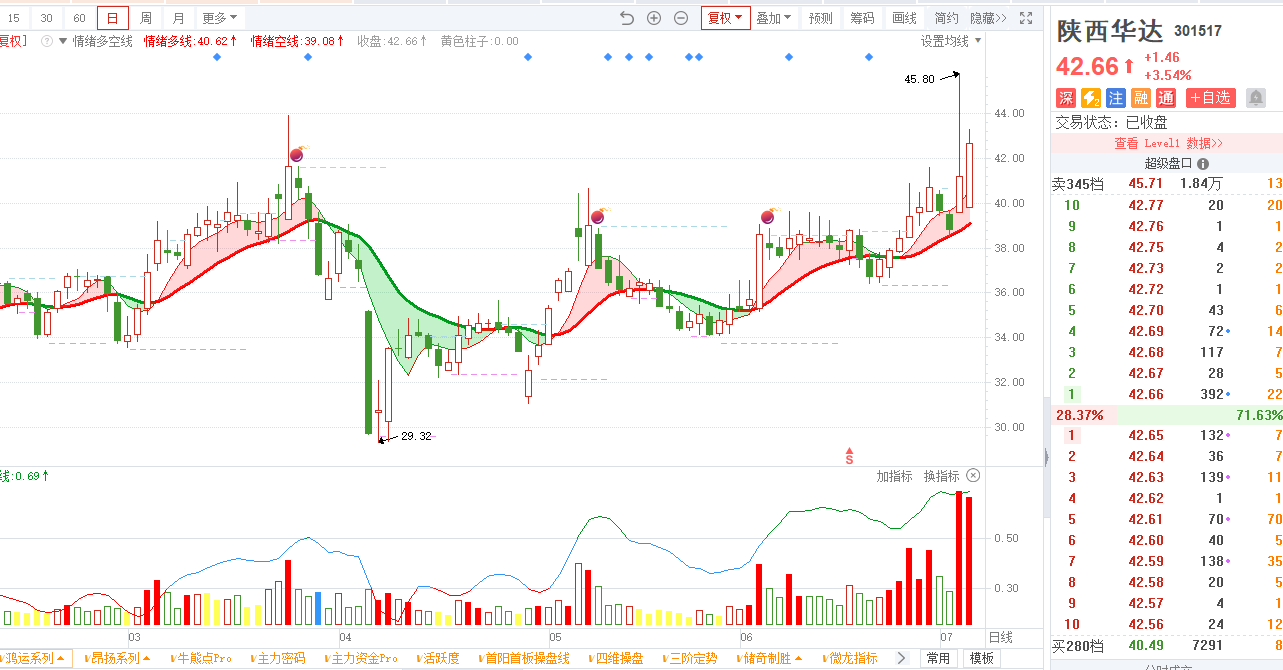
Task: Expand hidden toolbar with 隐藏>>
Action: coord(989,18)
